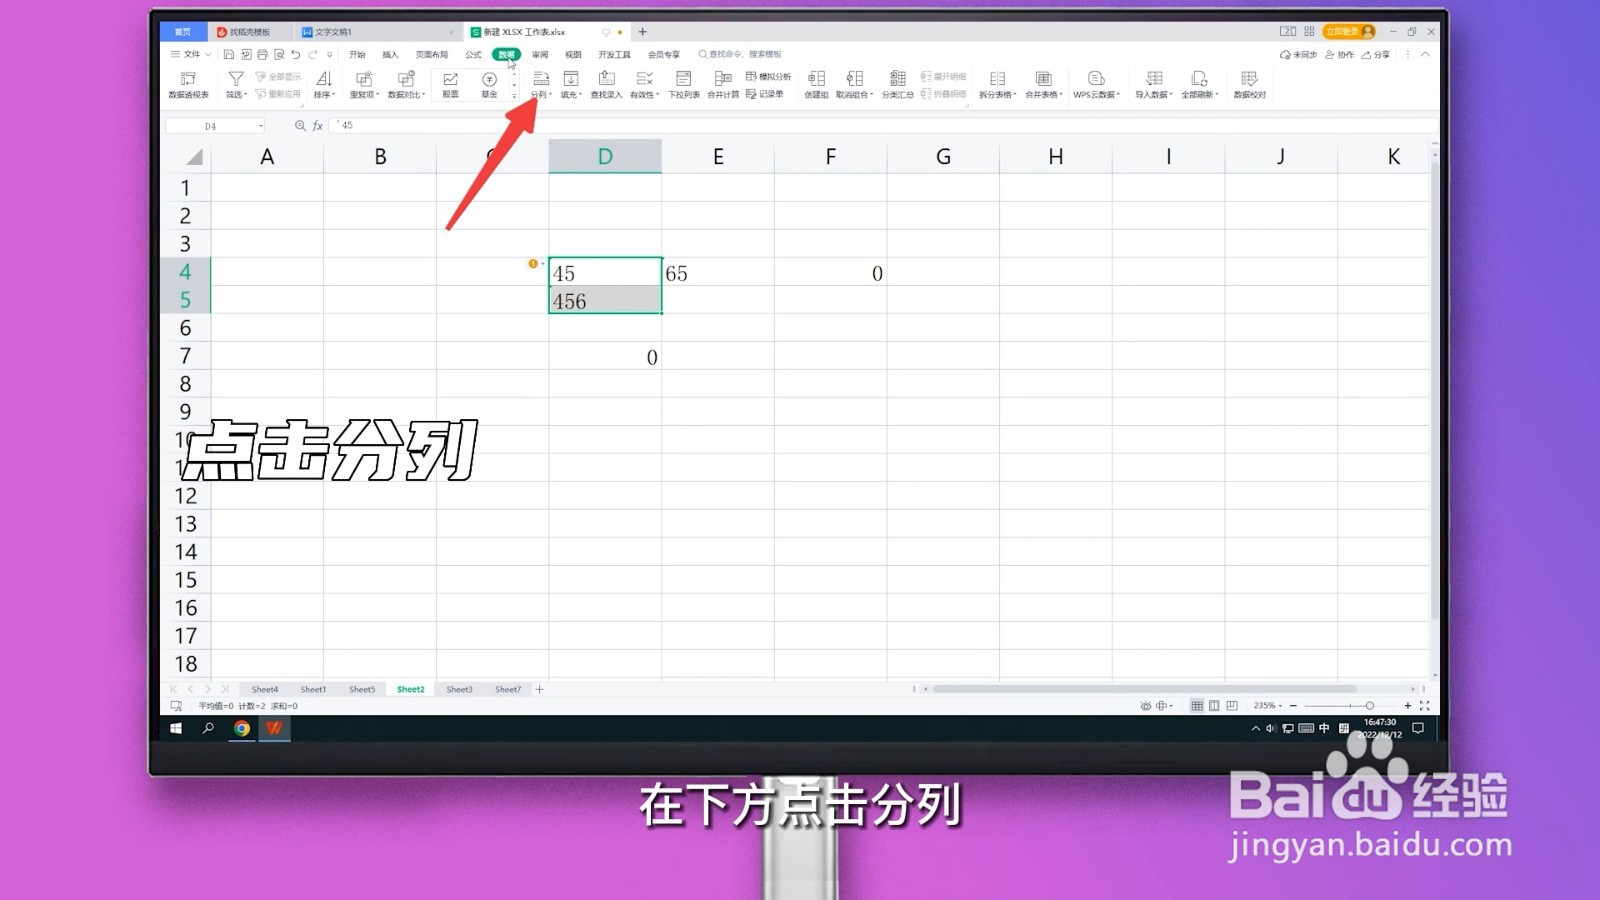Image resolution: width=1600 pixels, height=900 pixels.
Task: Click the 协作 collaborate button
Action: pyautogui.click(x=1340, y=55)
